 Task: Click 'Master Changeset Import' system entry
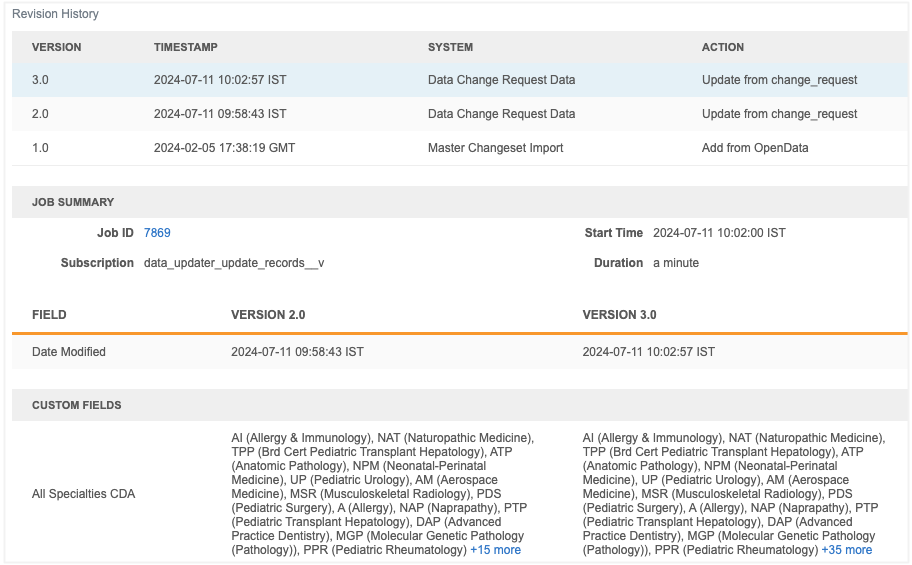(495, 148)
